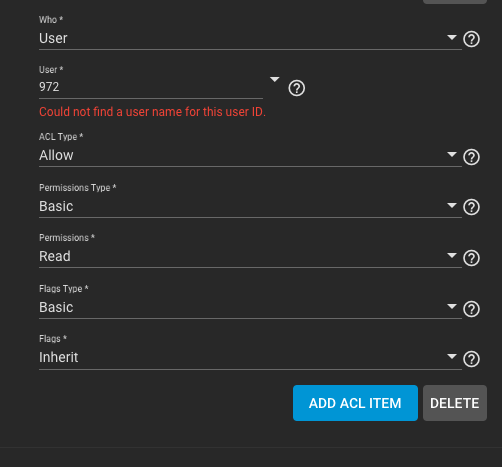Open Flags Type dropdown arrow
The height and width of the screenshot is (467, 502).
click(452, 306)
